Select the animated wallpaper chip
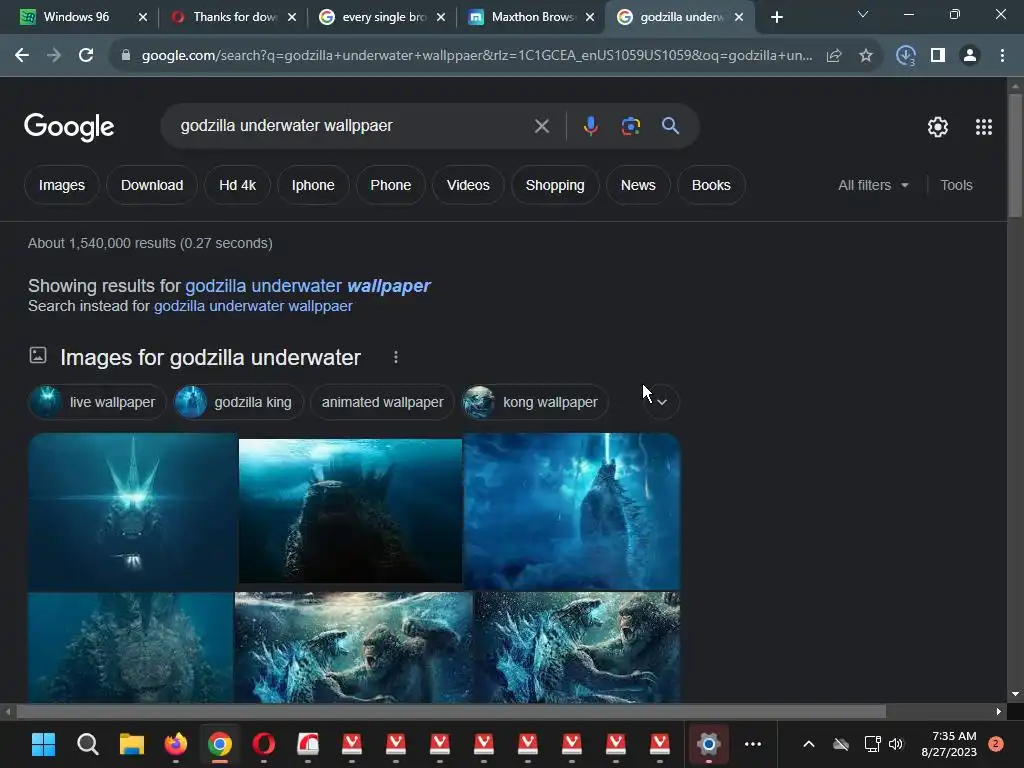The height and width of the screenshot is (768, 1024). pos(383,402)
